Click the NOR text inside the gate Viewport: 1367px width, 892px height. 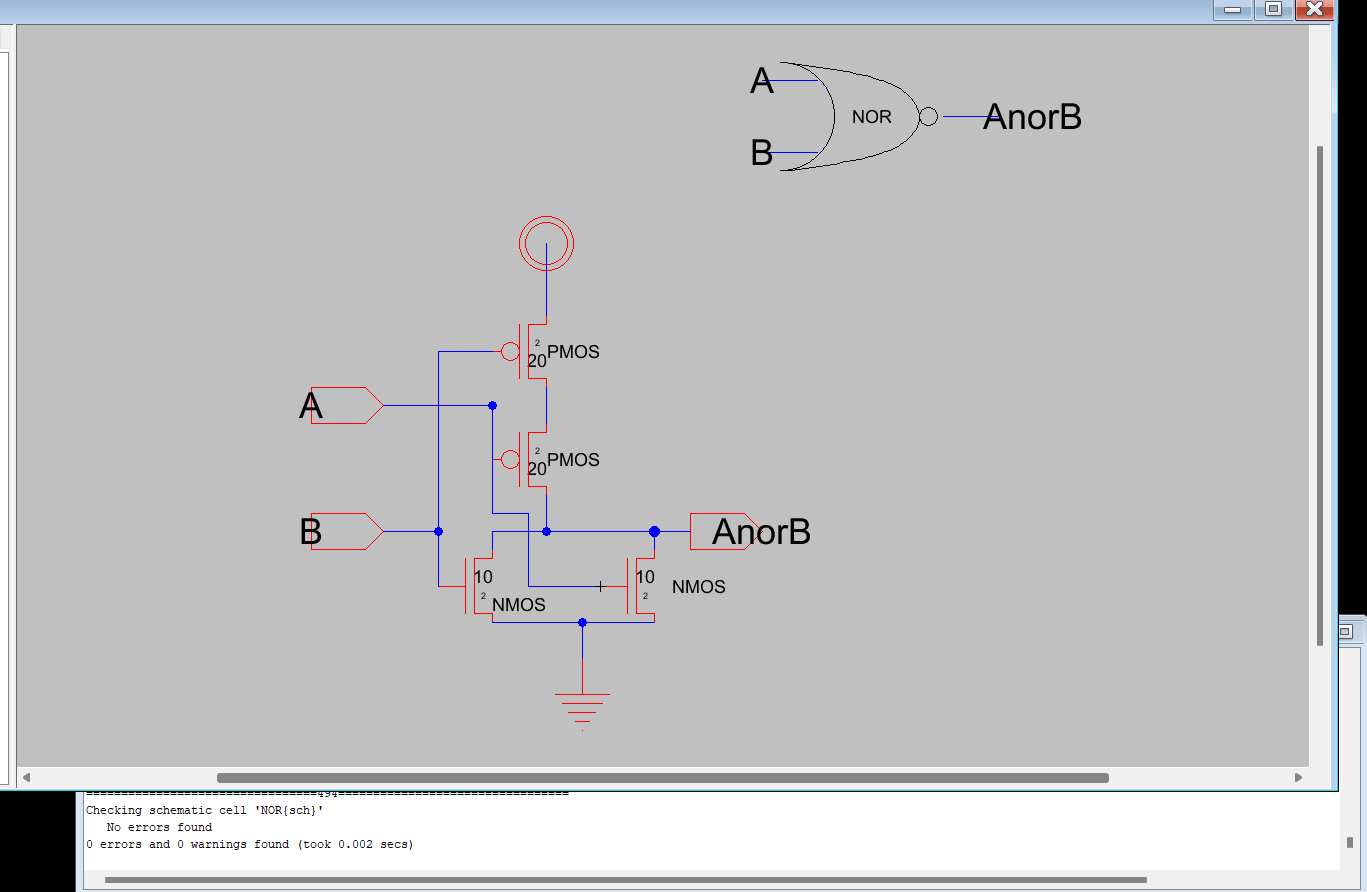pos(871,117)
